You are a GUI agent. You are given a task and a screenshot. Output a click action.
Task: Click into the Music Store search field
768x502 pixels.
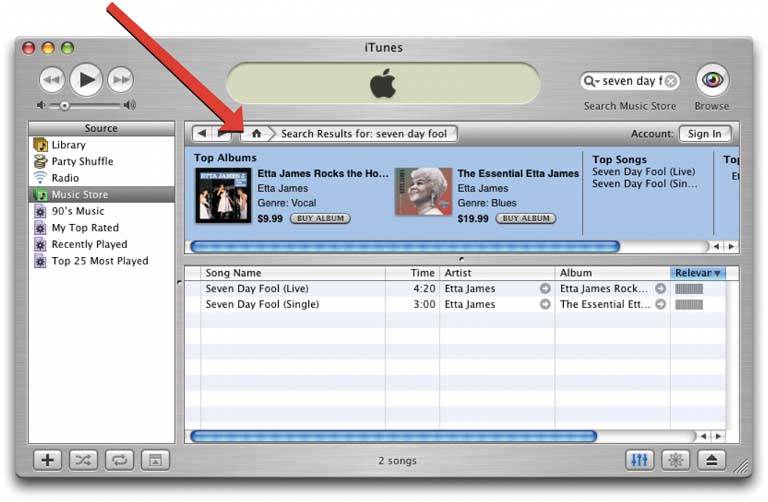pos(632,81)
